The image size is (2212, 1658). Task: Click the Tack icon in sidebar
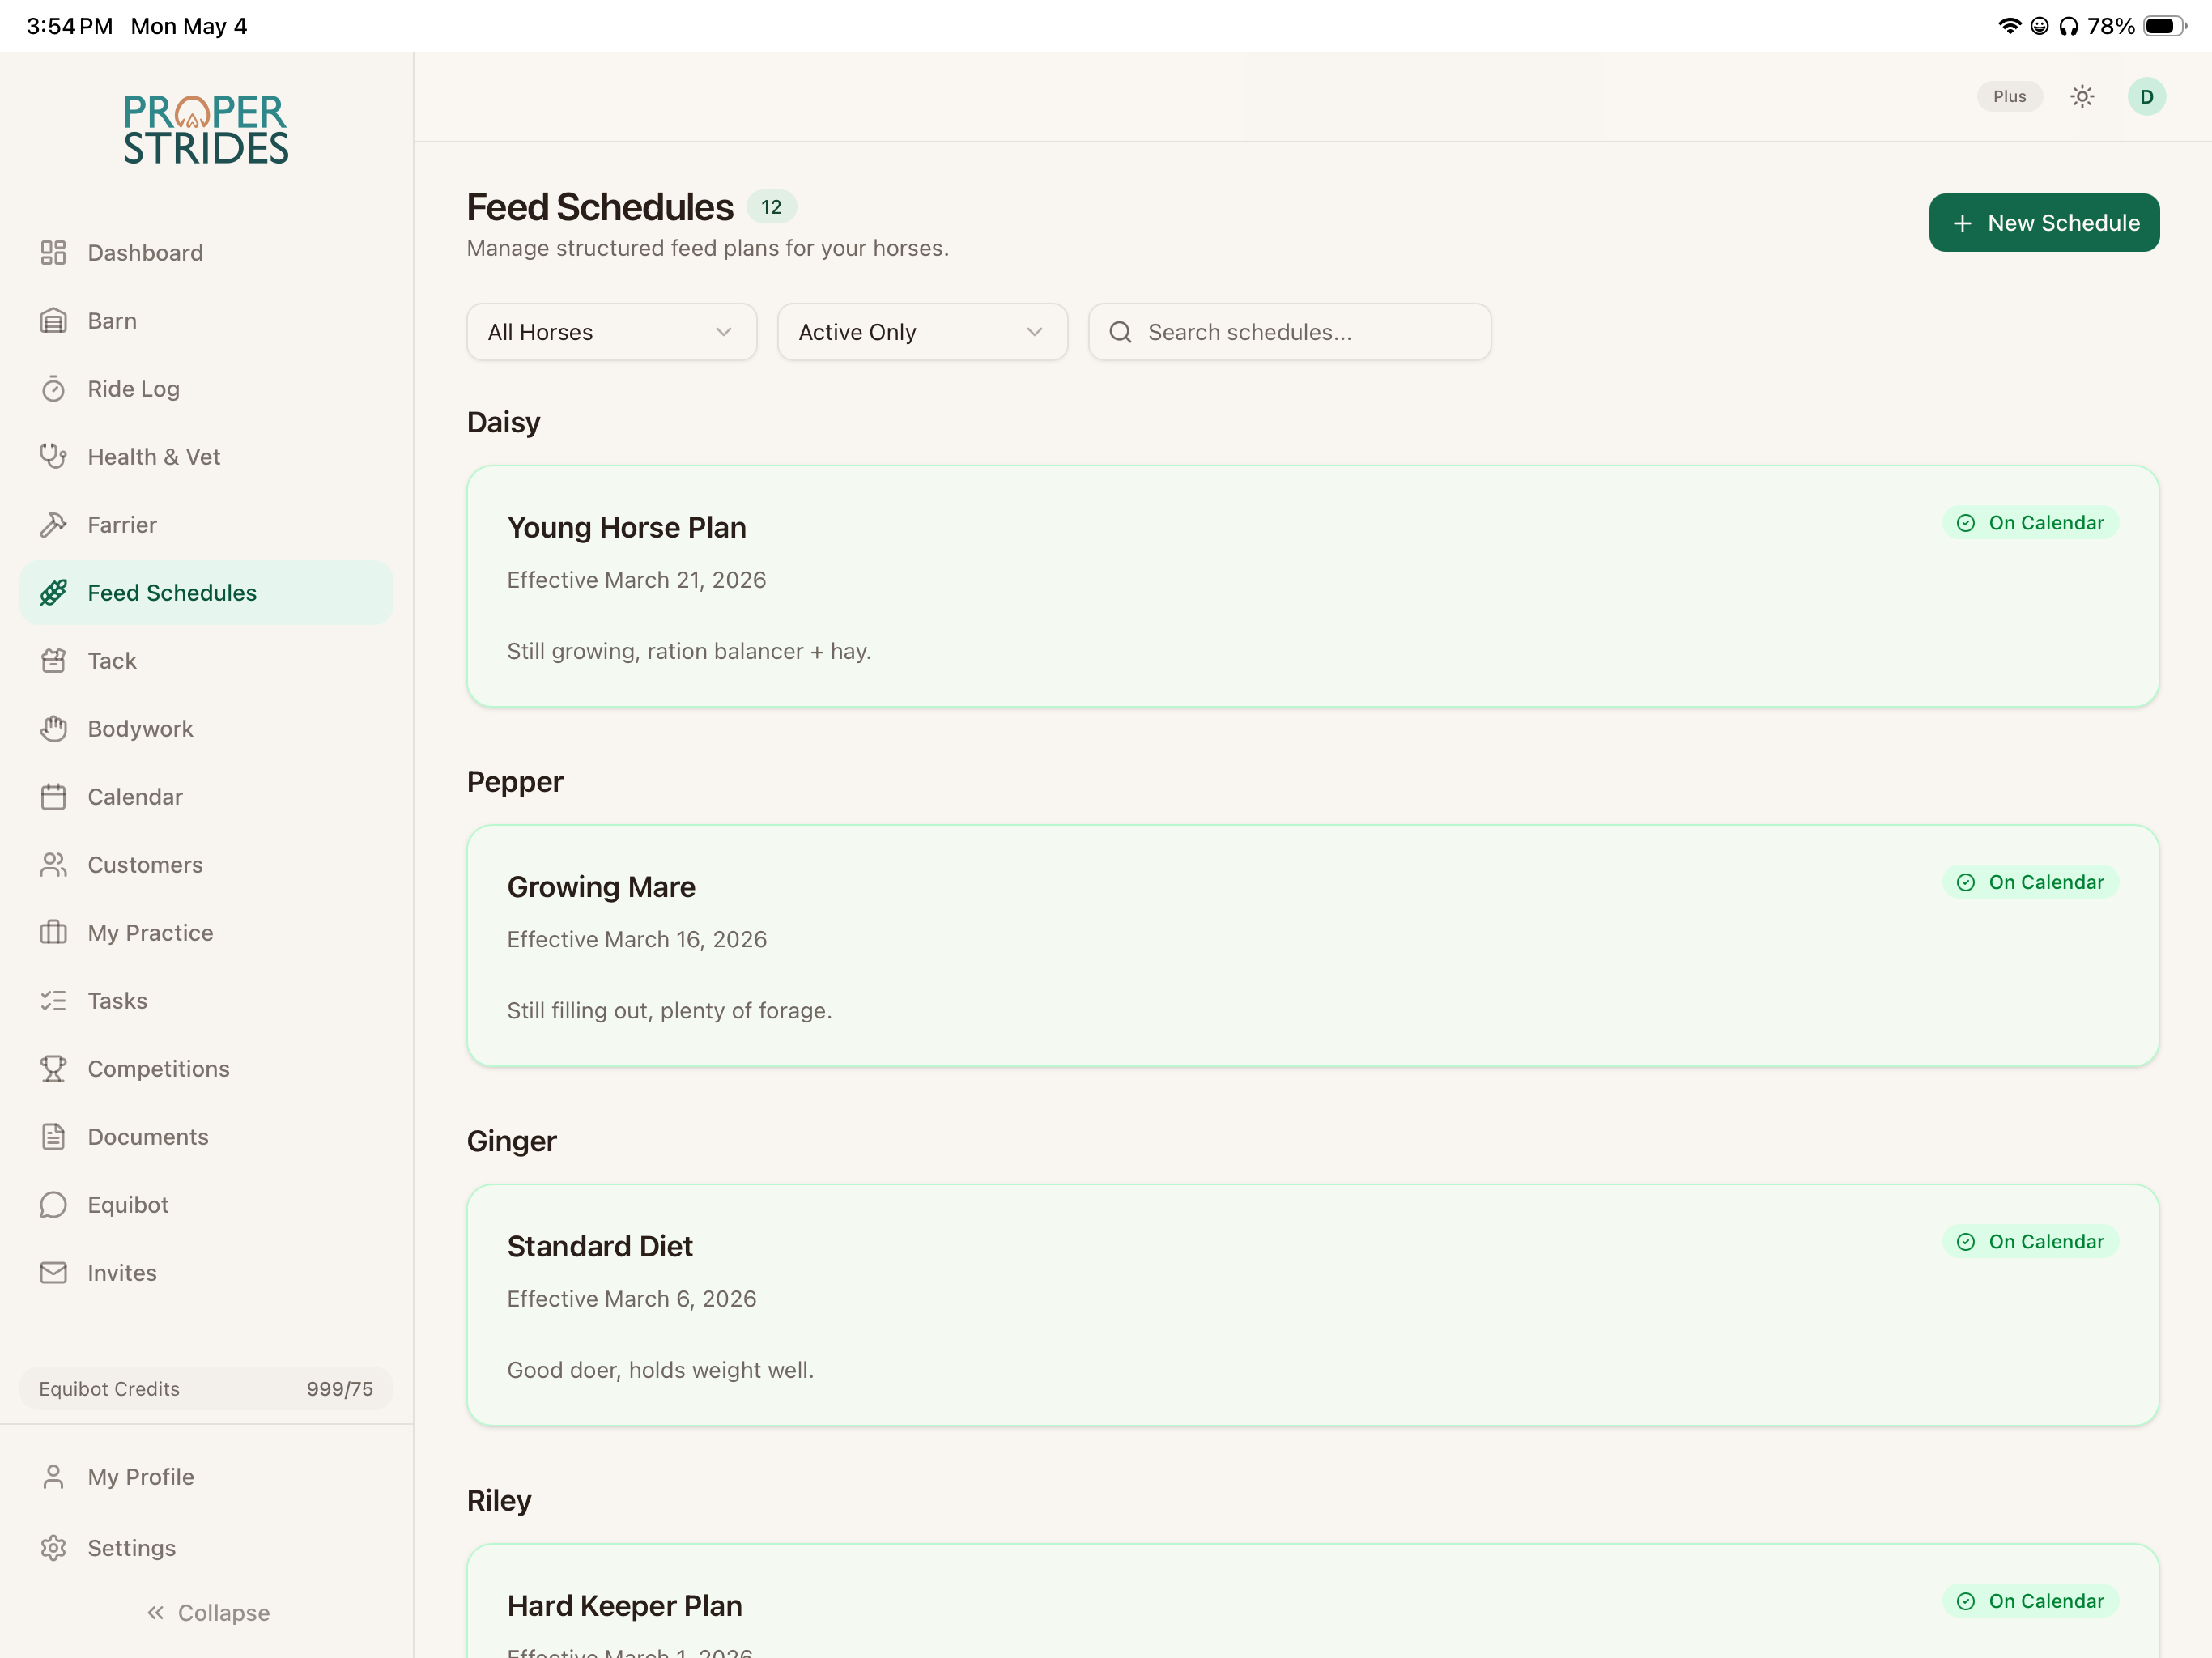pyautogui.click(x=53, y=661)
